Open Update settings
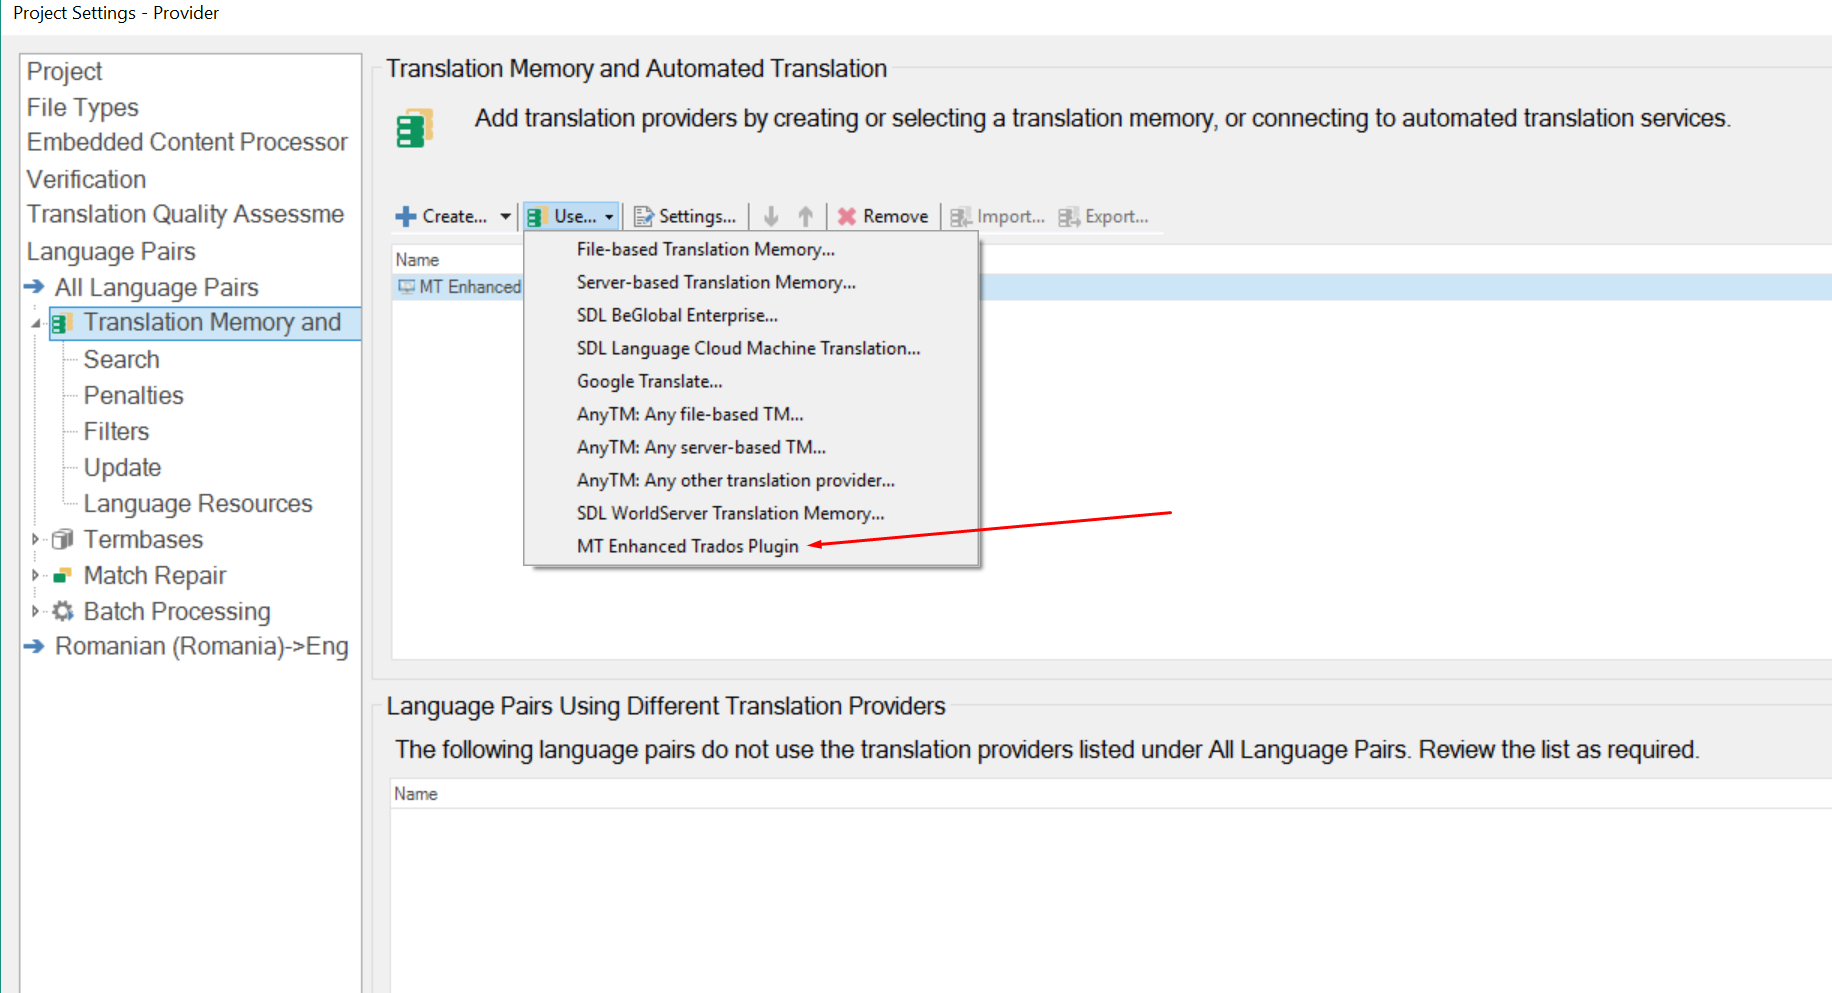Viewport: 1832px width, 993px height. [122, 467]
